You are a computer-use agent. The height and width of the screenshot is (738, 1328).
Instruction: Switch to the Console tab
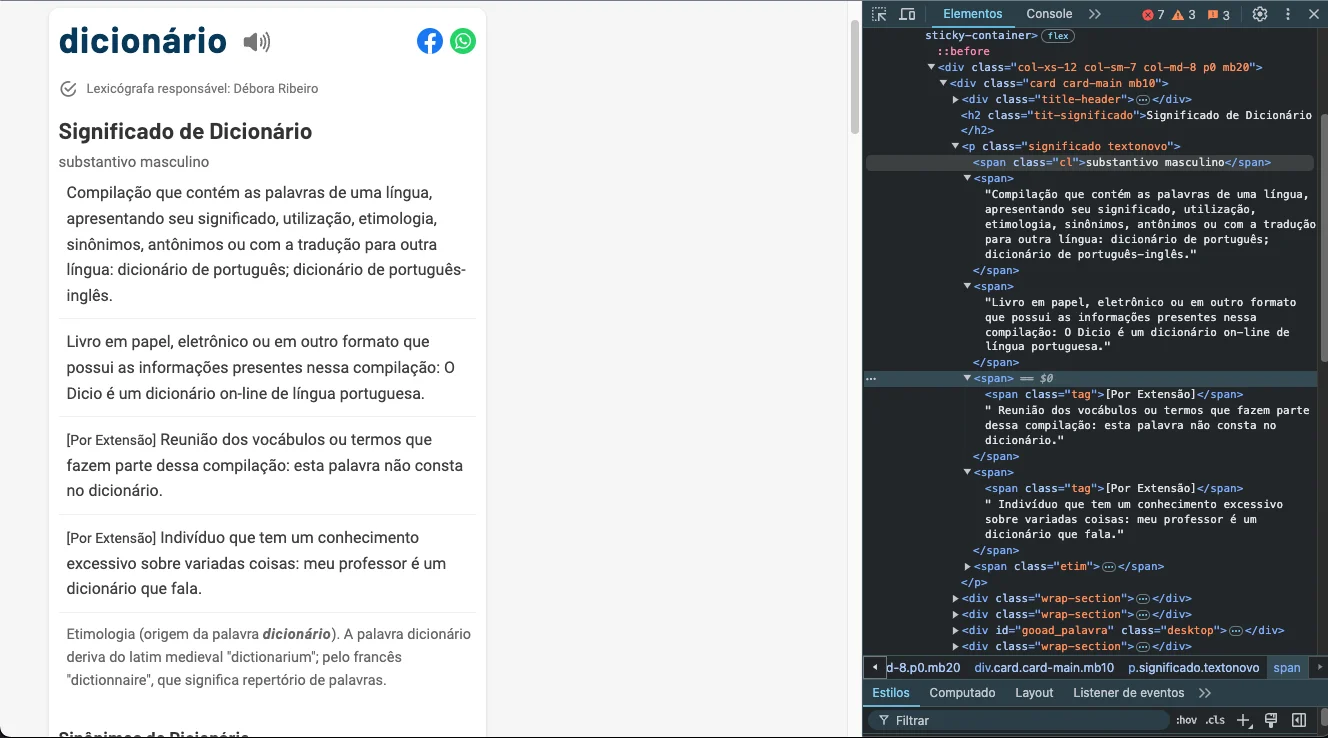[1049, 14]
